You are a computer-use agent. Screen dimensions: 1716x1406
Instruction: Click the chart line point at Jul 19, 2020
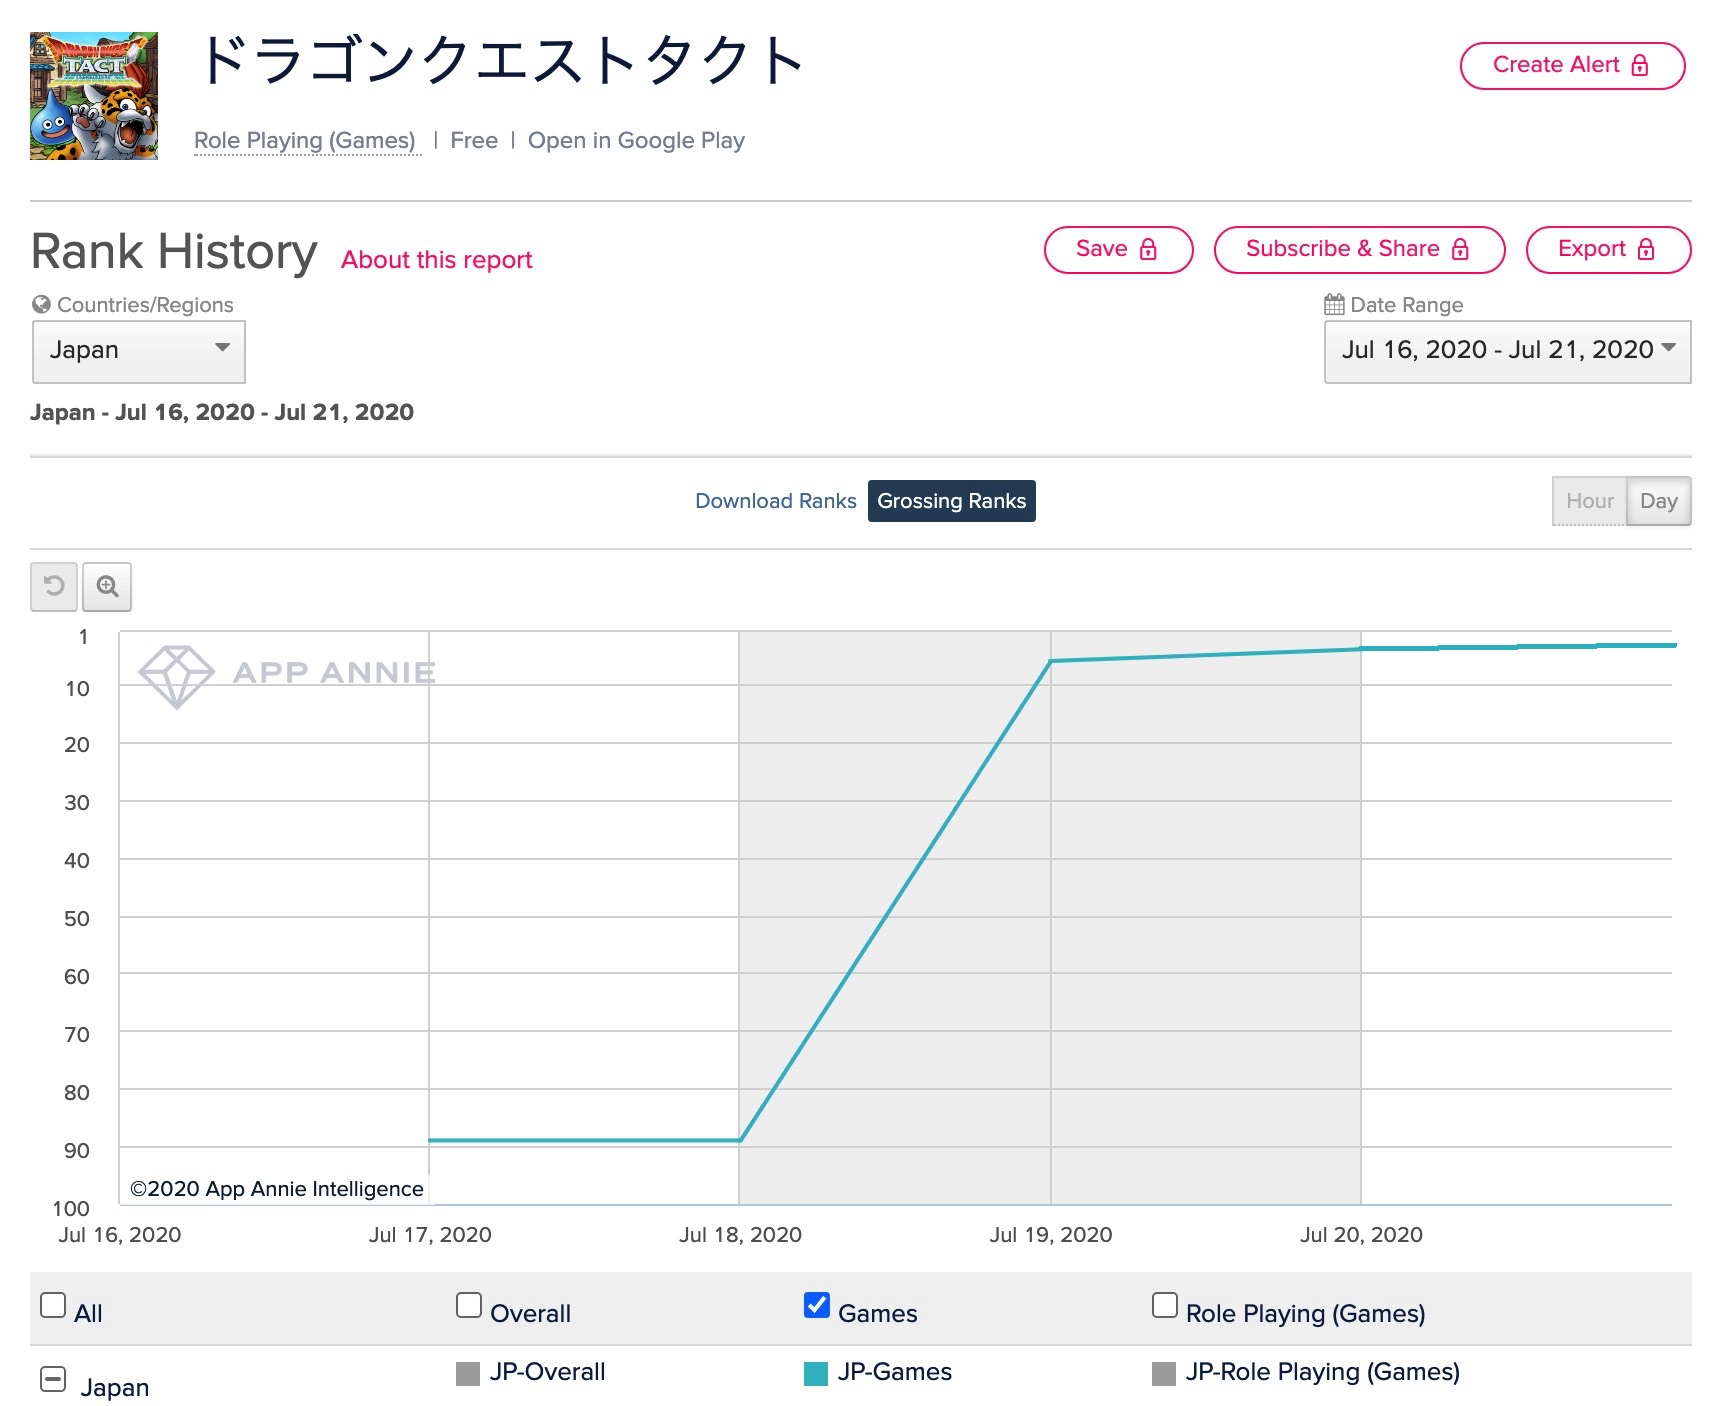click(1050, 661)
